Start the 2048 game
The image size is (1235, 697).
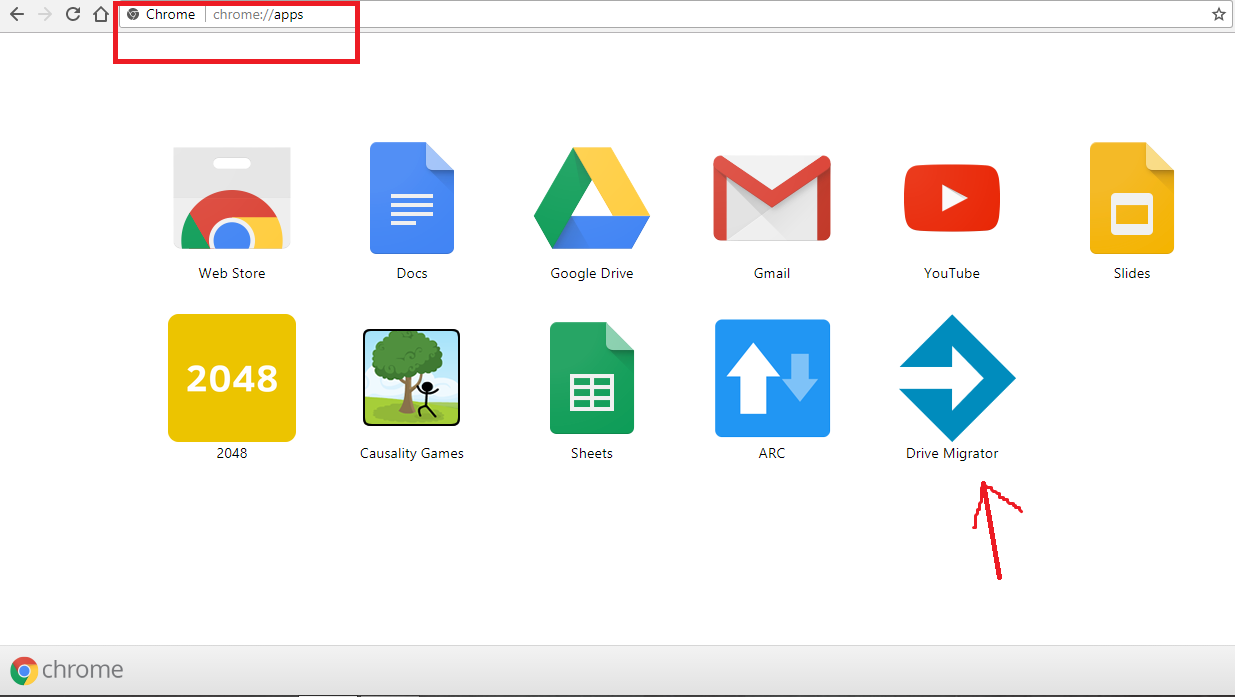(x=231, y=377)
